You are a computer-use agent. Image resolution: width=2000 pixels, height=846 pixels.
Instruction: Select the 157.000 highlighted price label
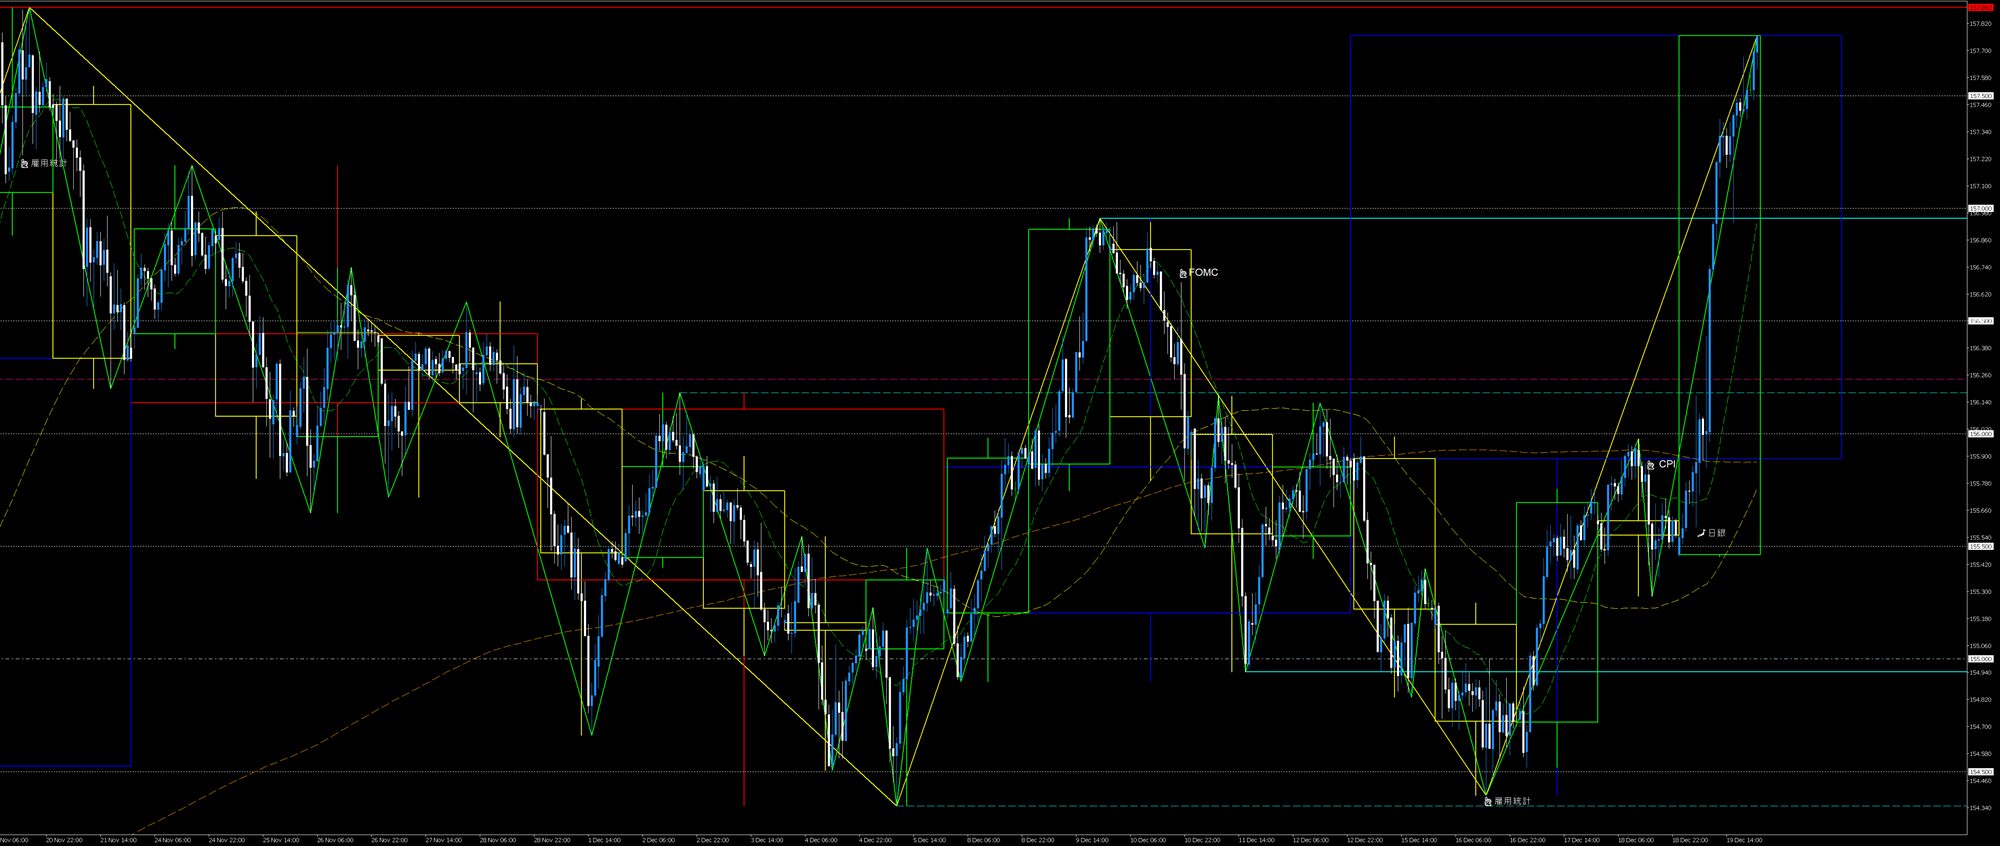click(x=1980, y=209)
